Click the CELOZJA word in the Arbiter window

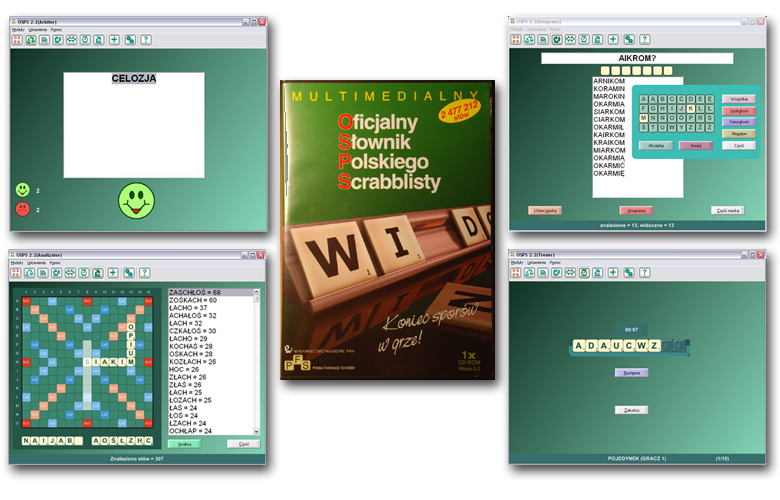coord(134,78)
